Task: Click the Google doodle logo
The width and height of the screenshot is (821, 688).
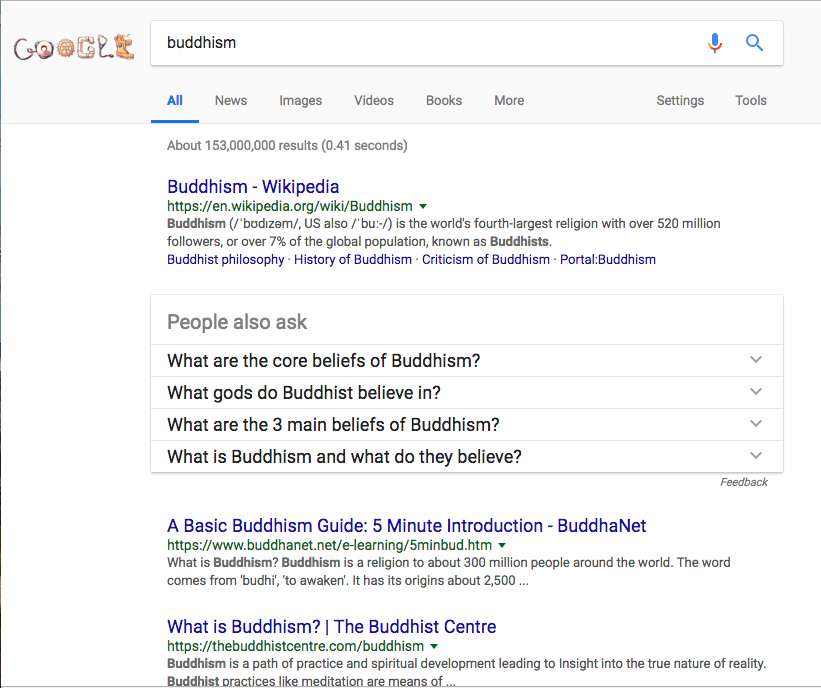Action: click(74, 47)
